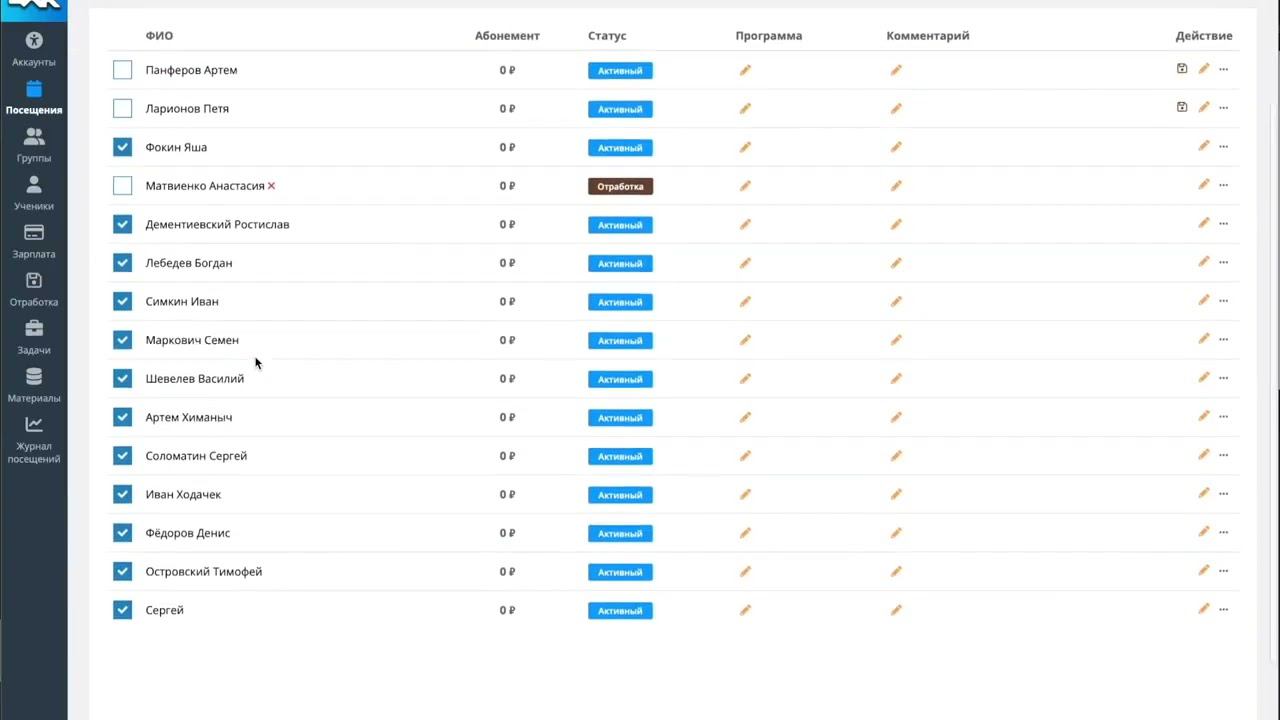Image resolution: width=1280 pixels, height=720 pixels.
Task: Edit comment pencil for Симкин Иван
Action: [x=896, y=301]
